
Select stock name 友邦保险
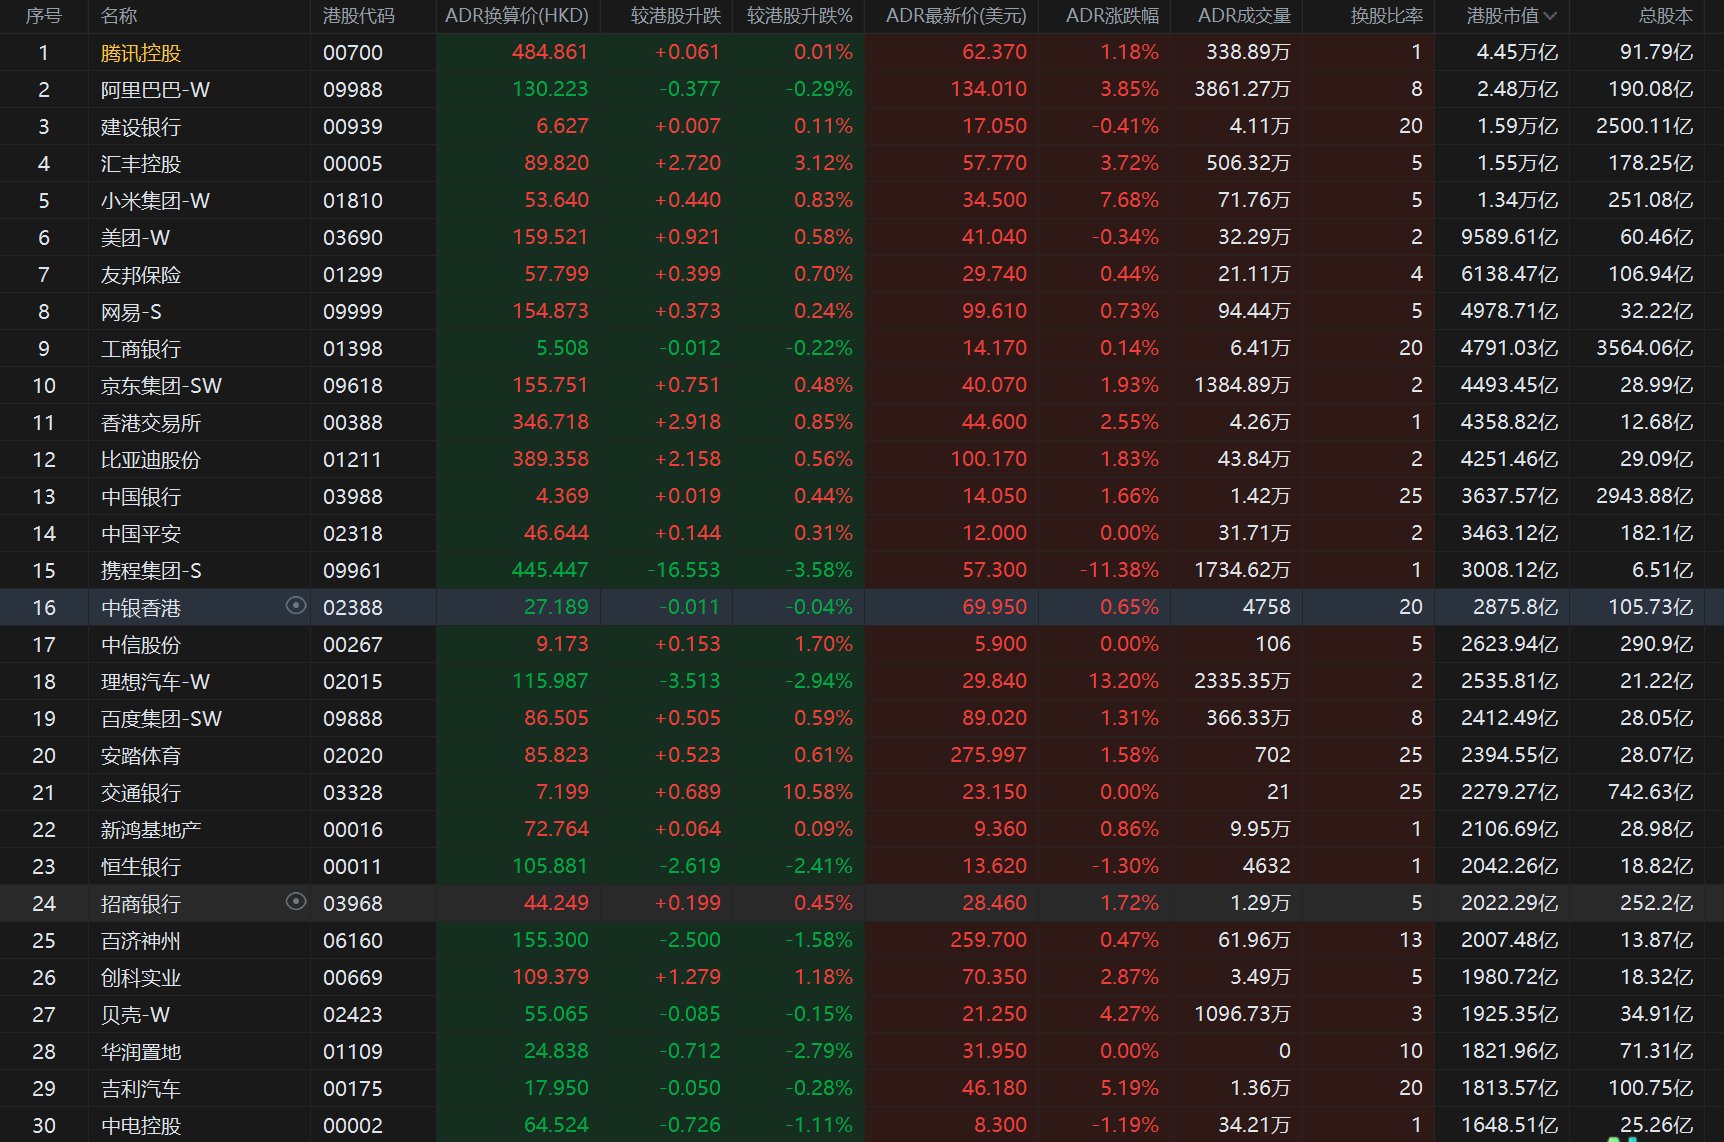[x=141, y=275]
